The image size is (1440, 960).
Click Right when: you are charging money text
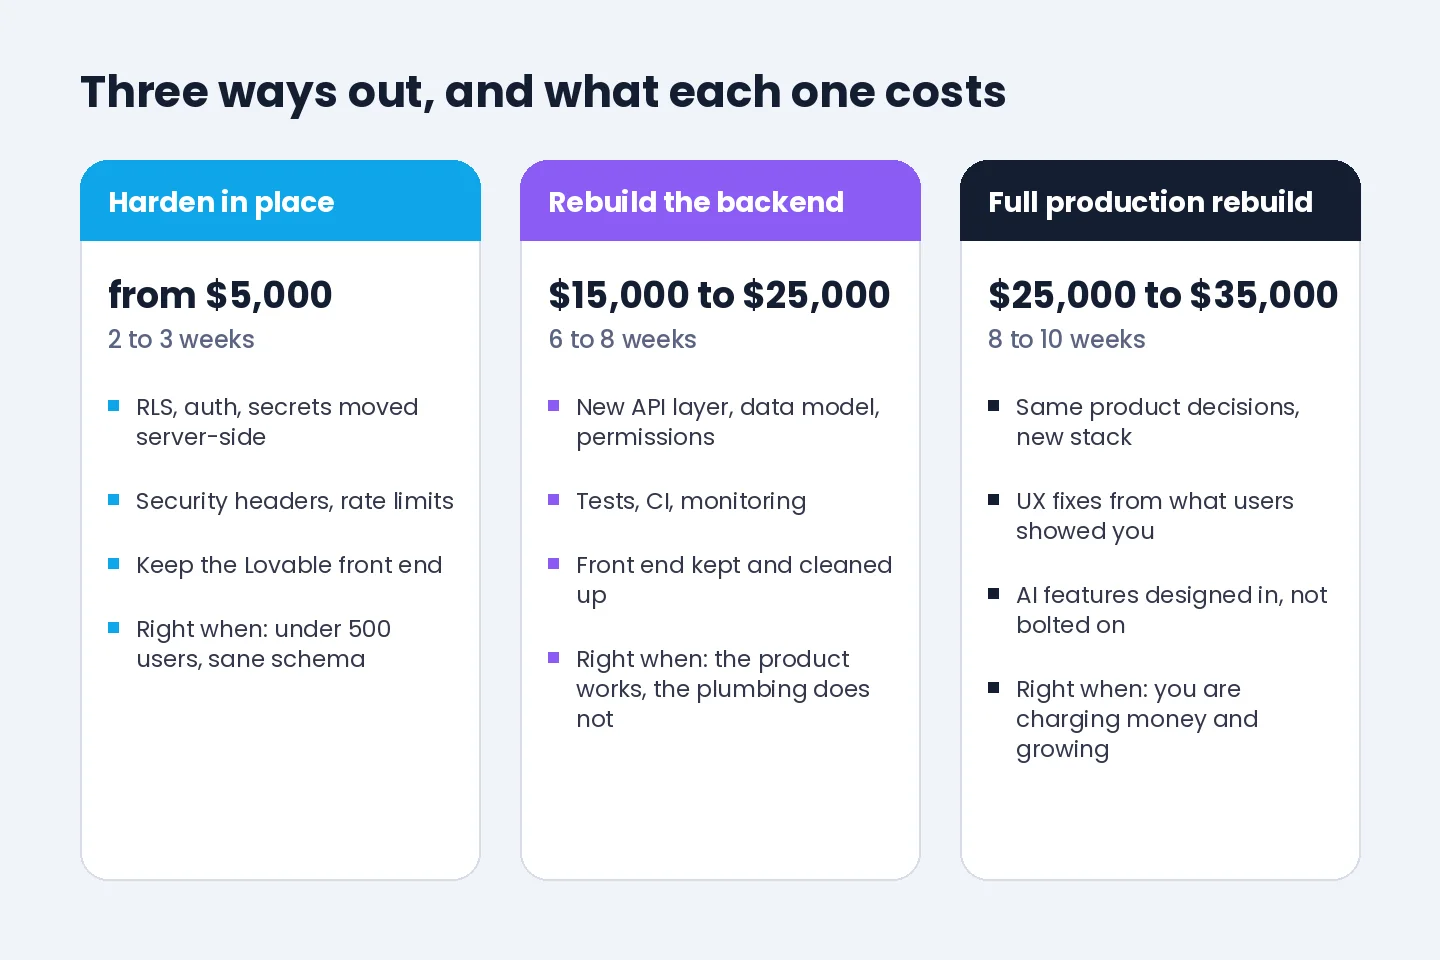point(1137,719)
